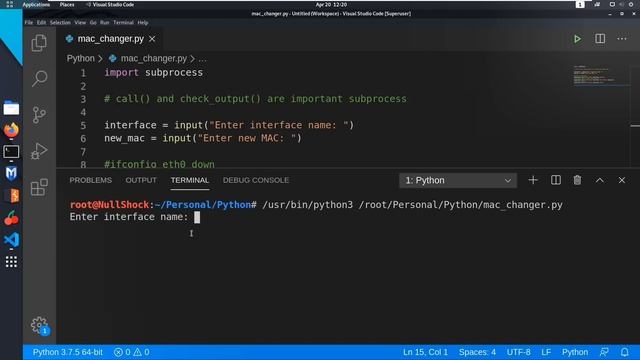The image size is (640, 360).
Task: Create a new terminal with plus icon
Action: coord(533,180)
